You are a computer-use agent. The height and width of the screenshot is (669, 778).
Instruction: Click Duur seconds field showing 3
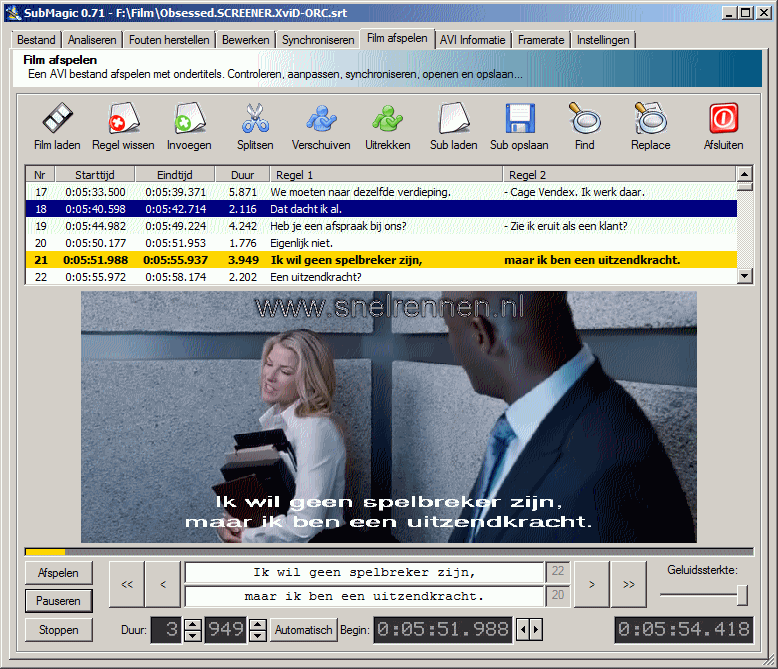(166, 630)
